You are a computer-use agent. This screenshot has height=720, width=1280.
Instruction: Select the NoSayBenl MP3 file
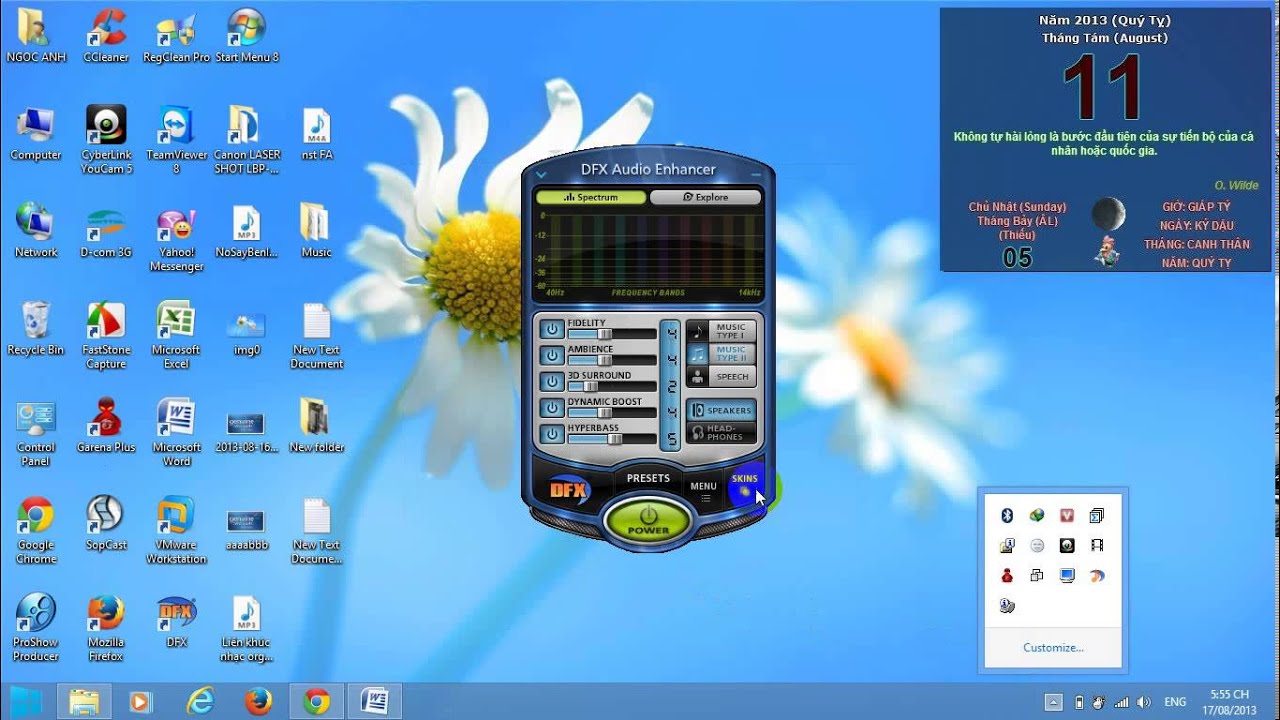tap(246, 233)
